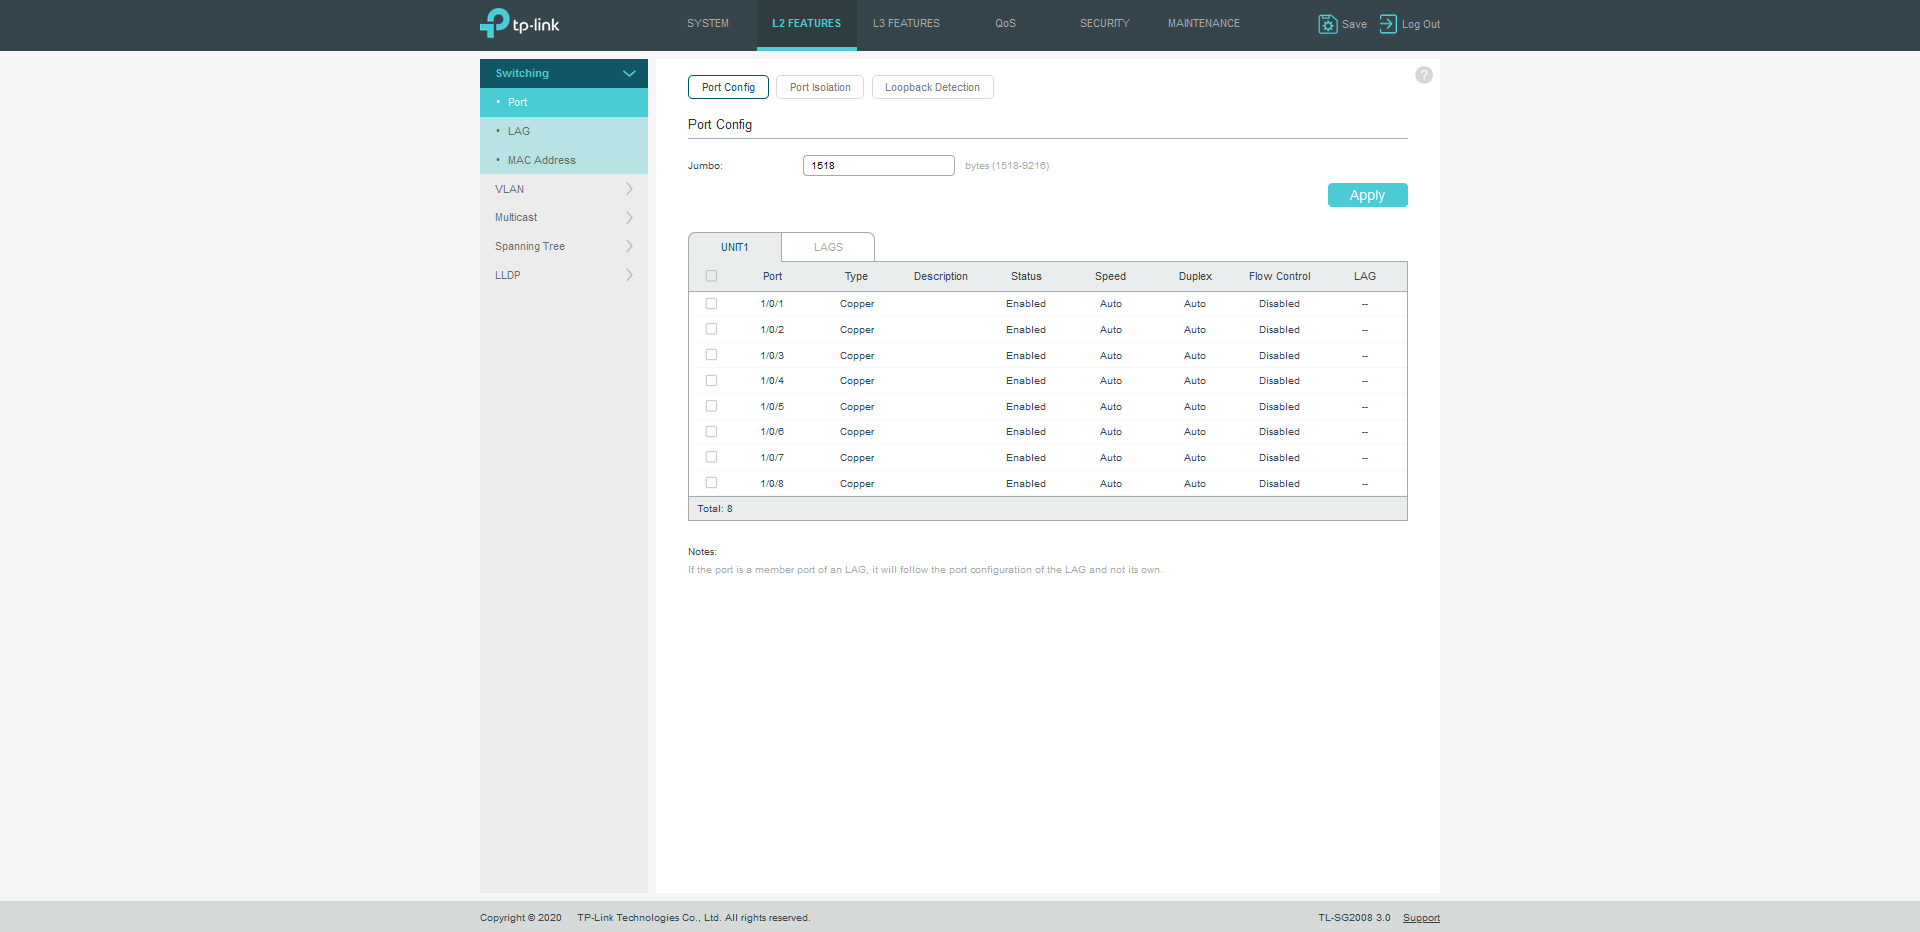Open the QoS top menu
Viewport: 1920px width, 932px height.
click(1005, 23)
